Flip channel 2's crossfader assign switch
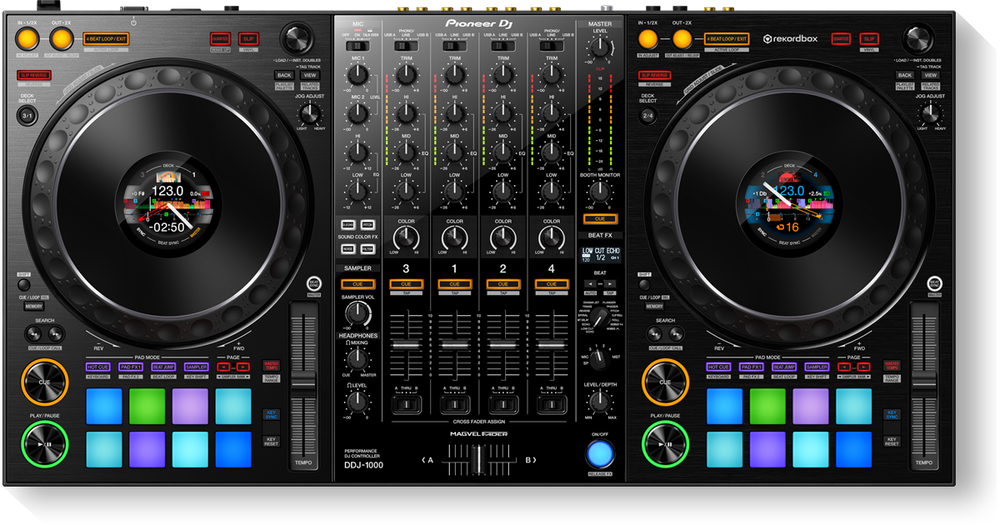The image size is (1000, 525). [503, 405]
